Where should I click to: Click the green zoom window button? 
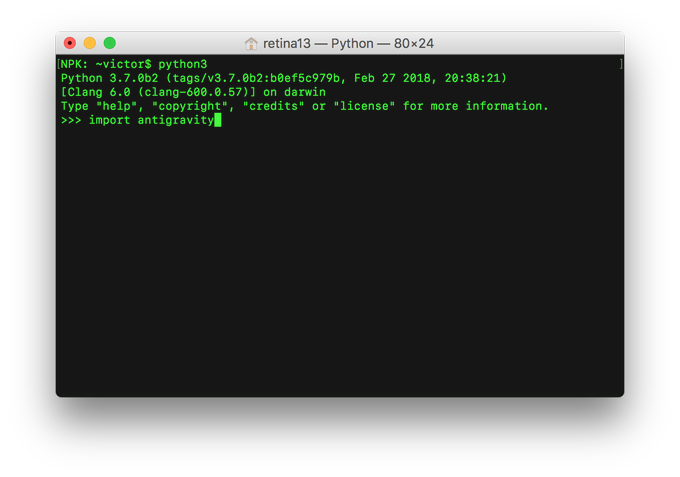110,43
